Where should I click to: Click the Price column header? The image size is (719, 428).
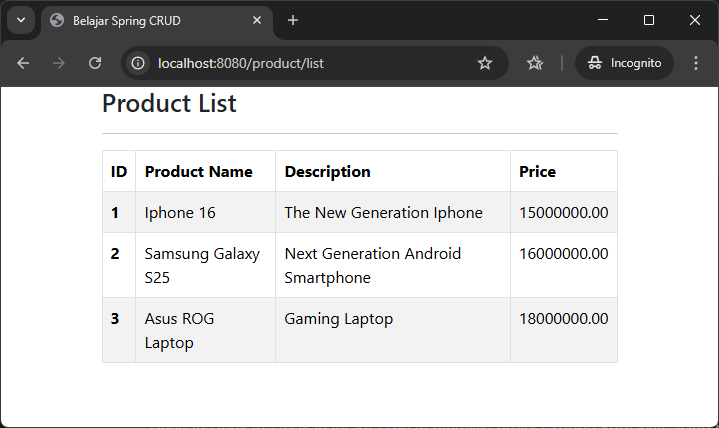click(537, 171)
